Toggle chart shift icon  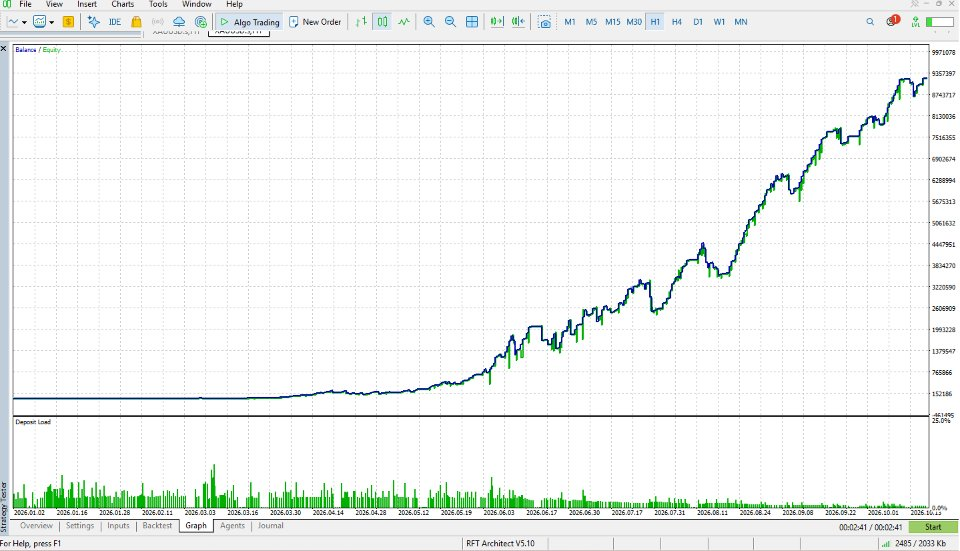click(x=518, y=22)
